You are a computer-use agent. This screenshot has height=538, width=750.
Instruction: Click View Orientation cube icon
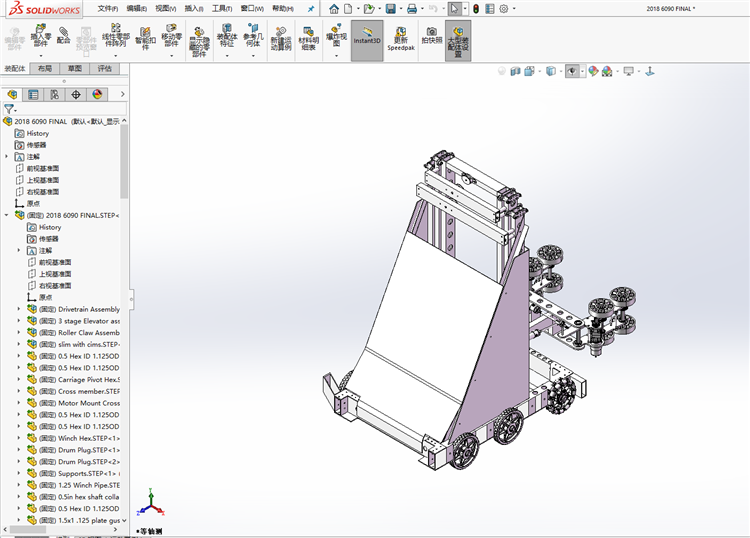pos(529,72)
